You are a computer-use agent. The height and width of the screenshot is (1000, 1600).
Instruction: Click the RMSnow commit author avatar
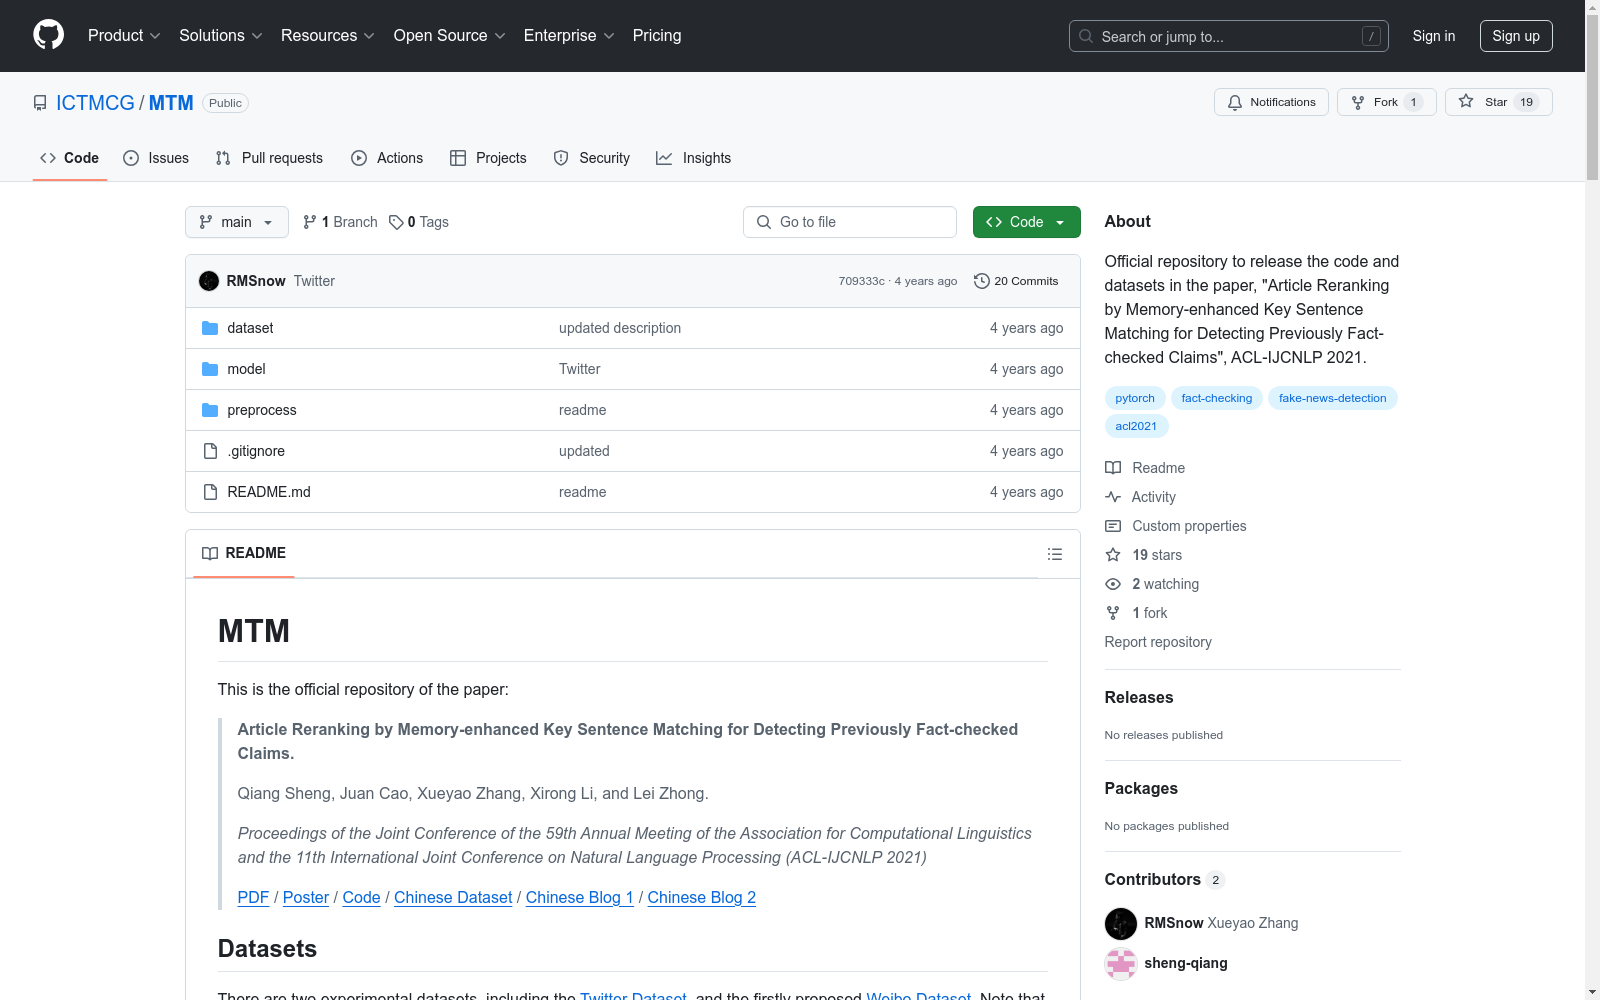(x=209, y=281)
